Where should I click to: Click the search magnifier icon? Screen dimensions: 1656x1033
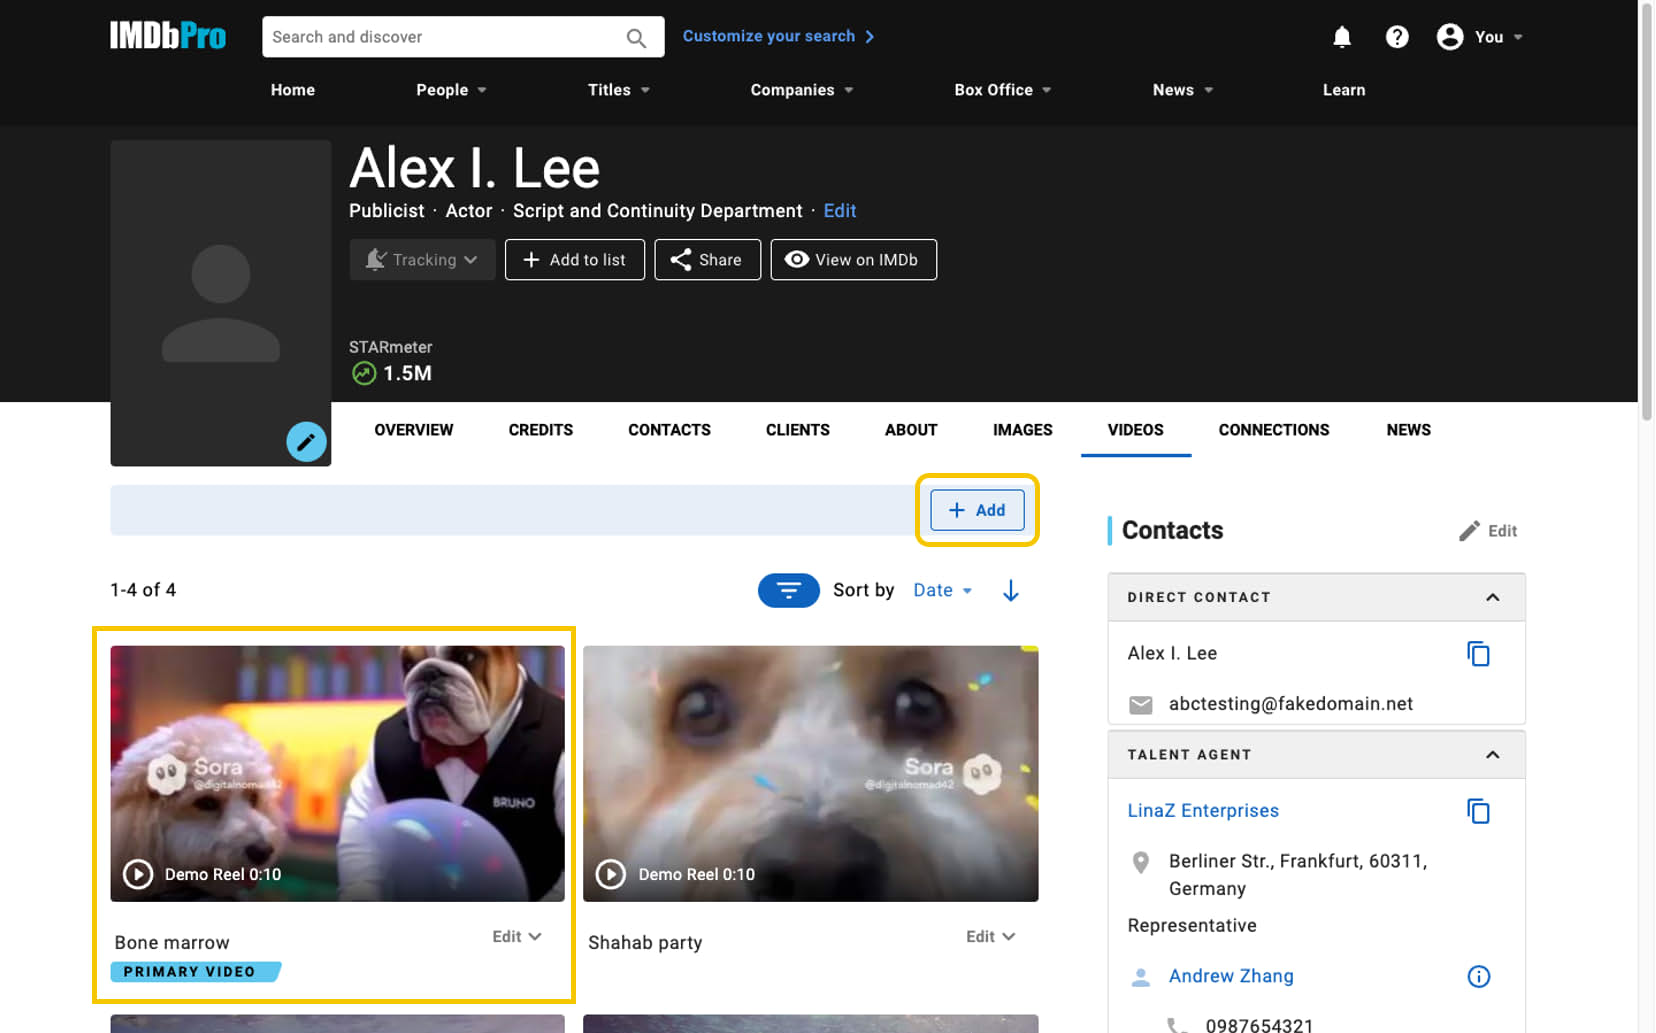click(x=636, y=37)
